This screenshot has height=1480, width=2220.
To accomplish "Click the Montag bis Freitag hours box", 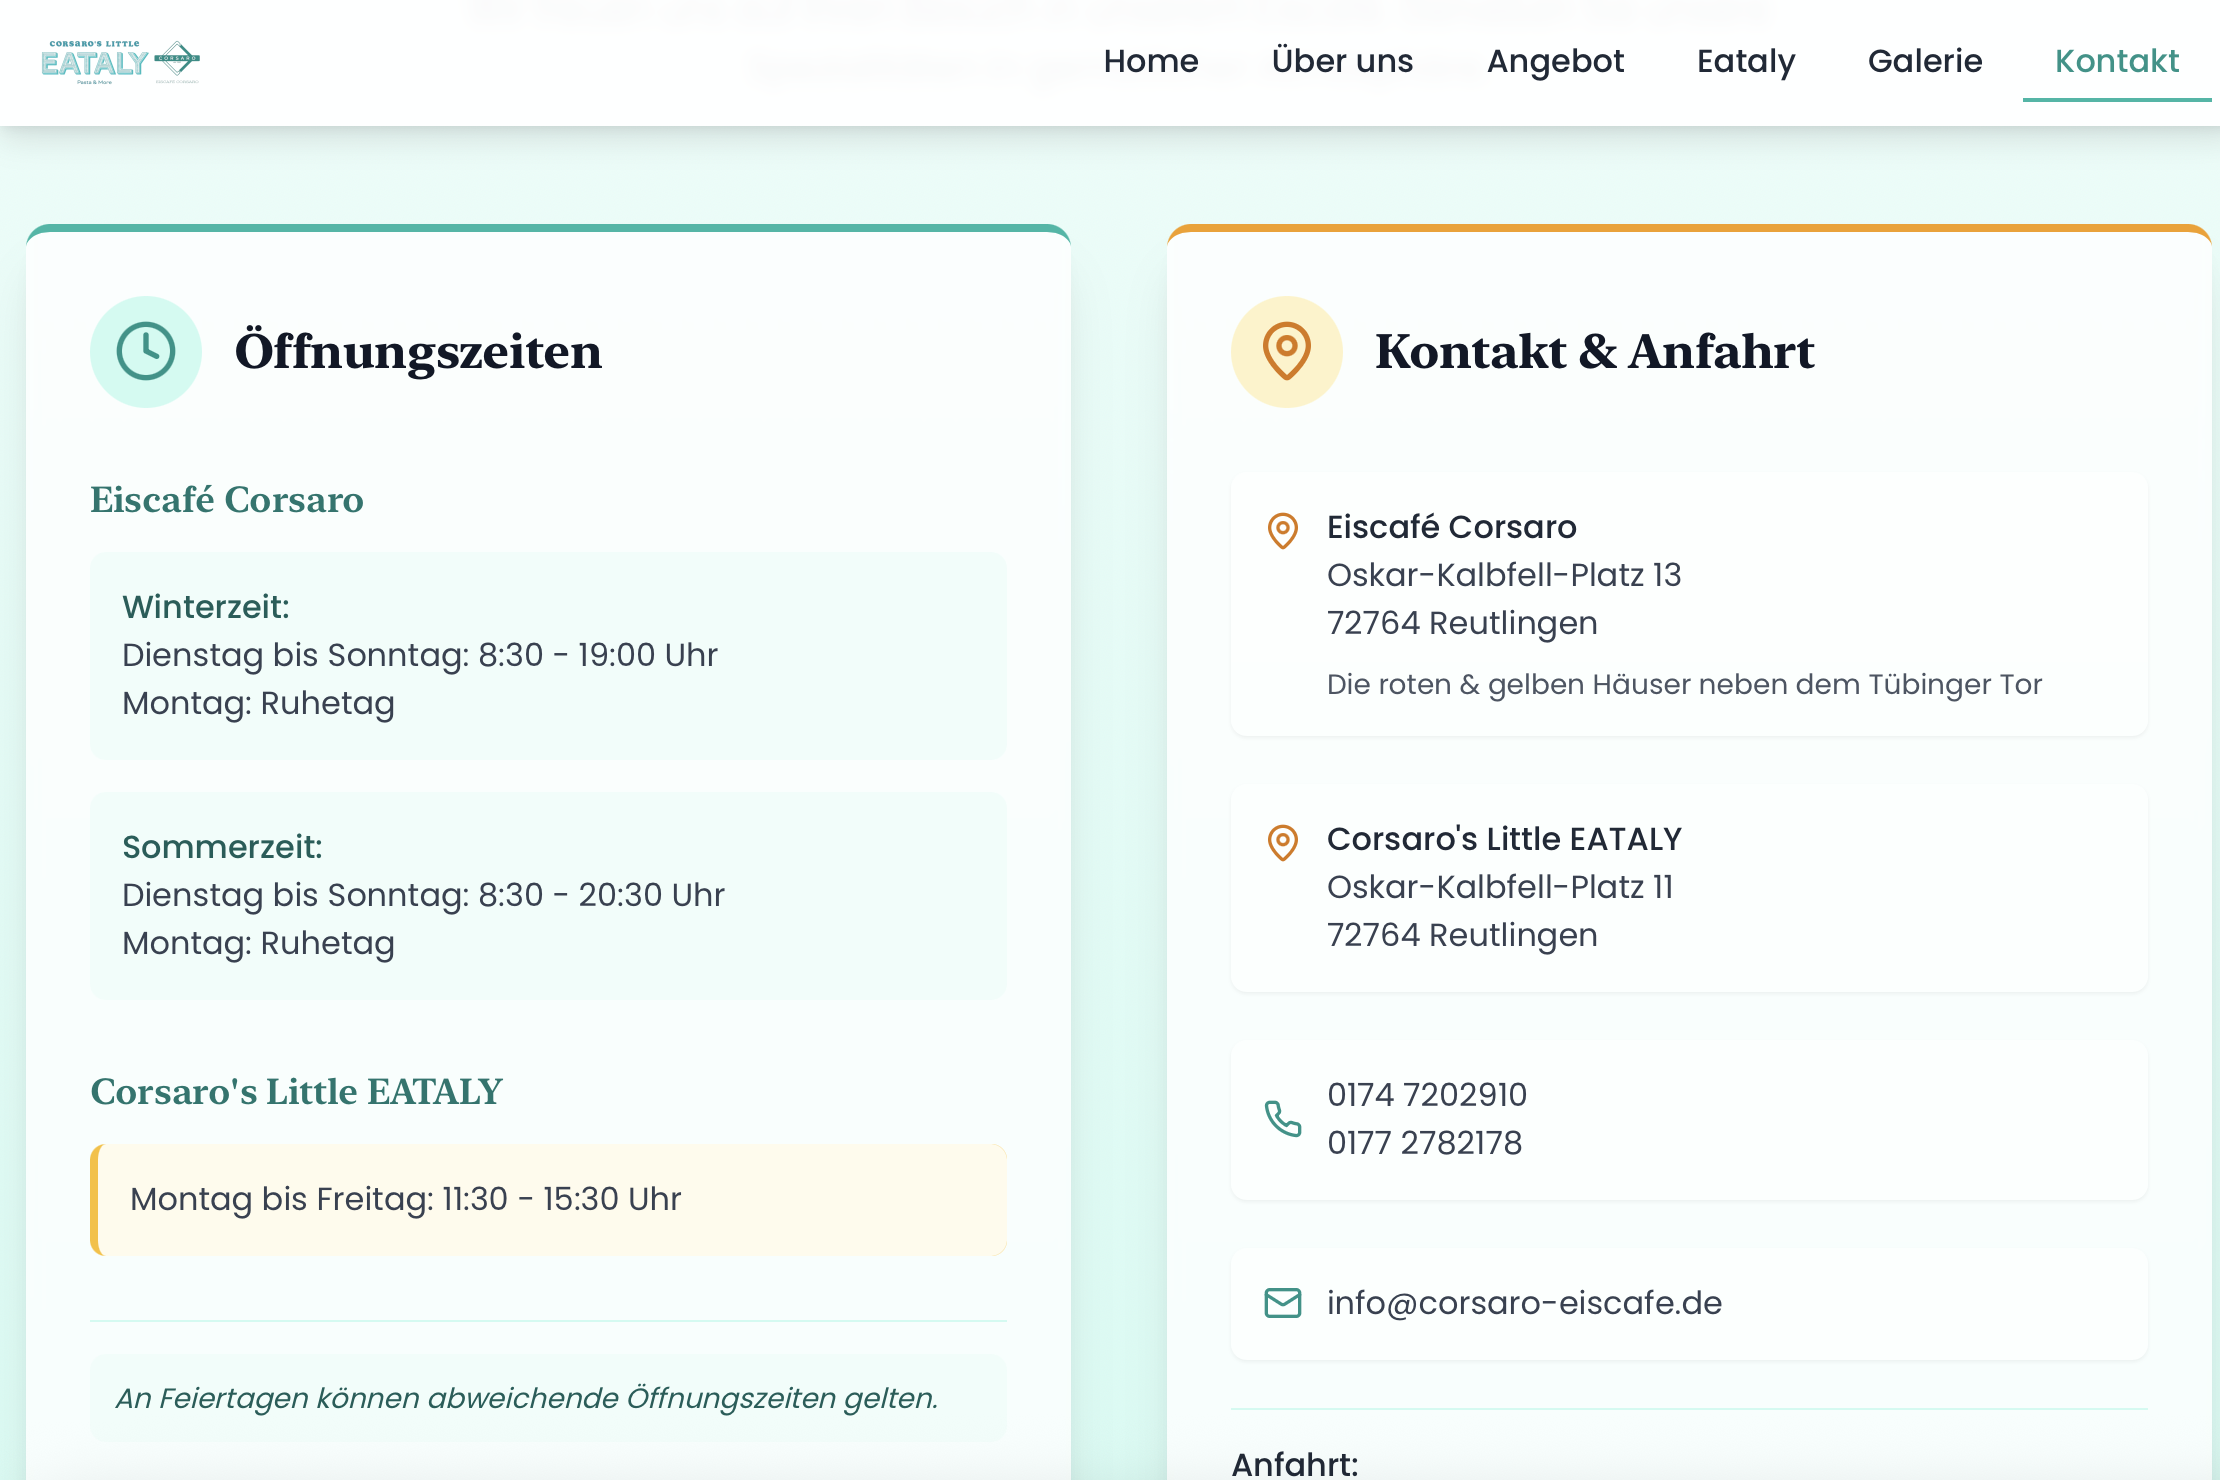I will click(x=550, y=1199).
